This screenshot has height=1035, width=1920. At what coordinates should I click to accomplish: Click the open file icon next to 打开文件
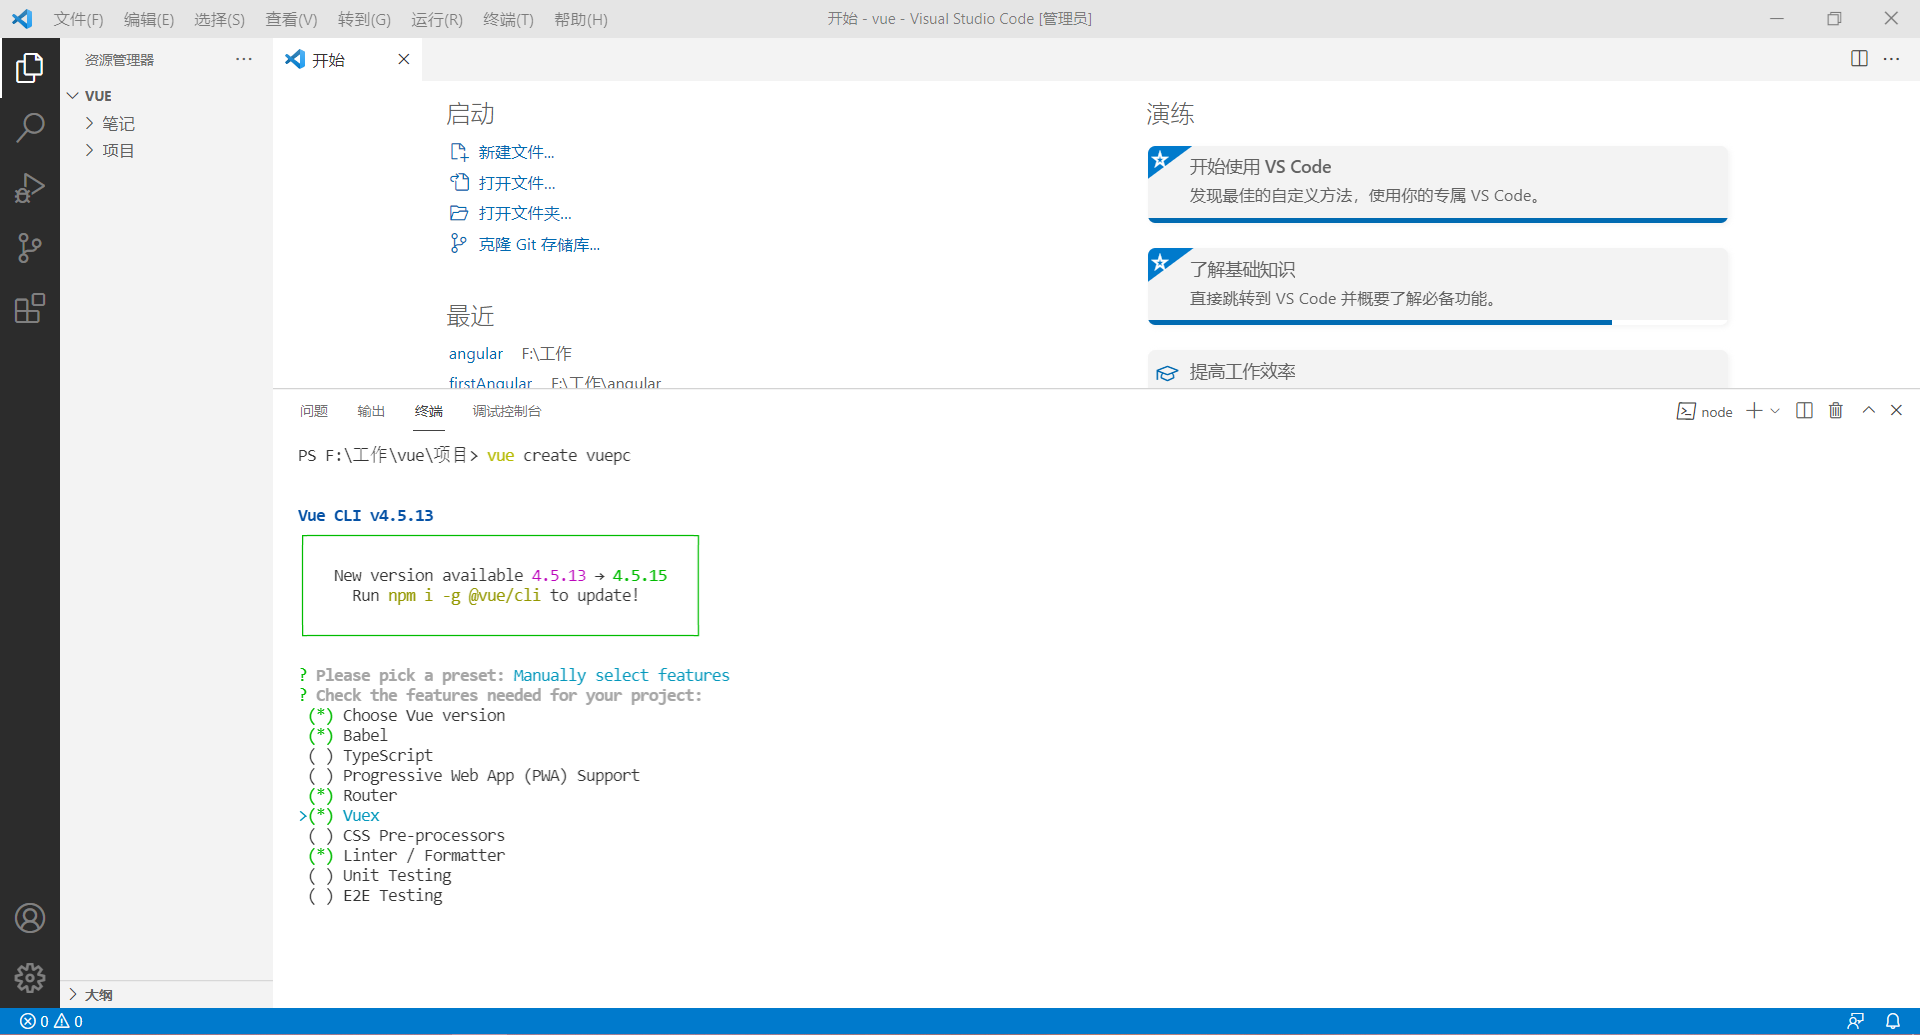459,183
